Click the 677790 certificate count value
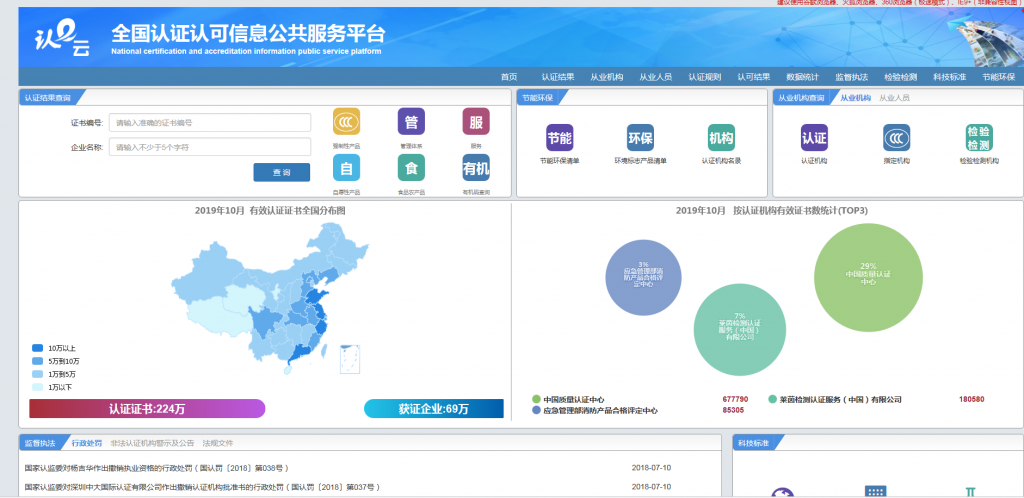 (x=735, y=399)
